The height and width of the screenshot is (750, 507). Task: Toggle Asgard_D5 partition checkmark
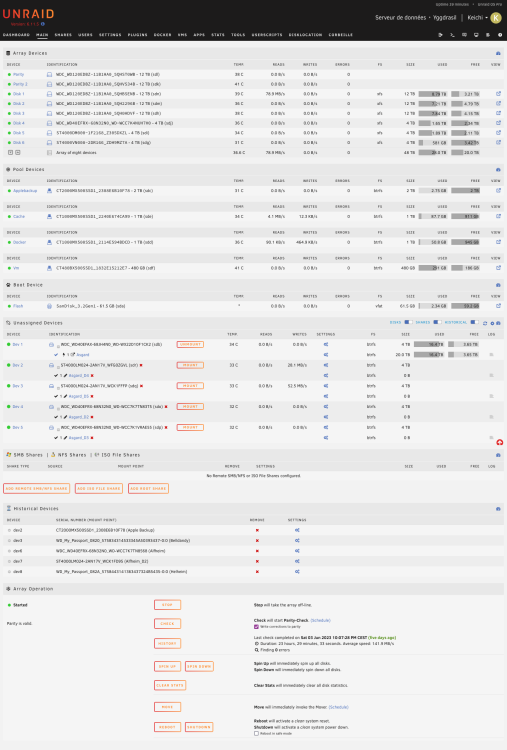(56, 396)
